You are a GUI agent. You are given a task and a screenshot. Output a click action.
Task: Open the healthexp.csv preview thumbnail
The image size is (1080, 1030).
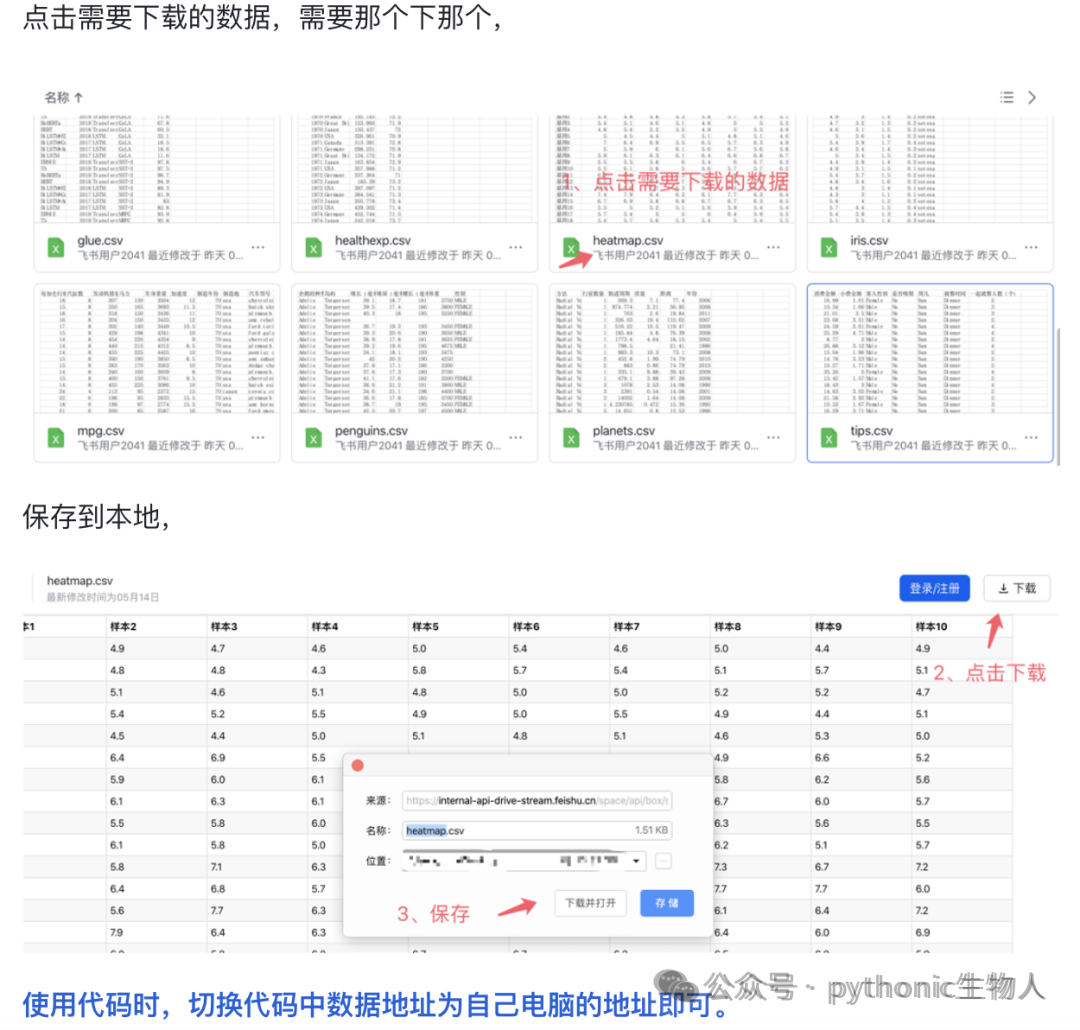[x=415, y=169]
